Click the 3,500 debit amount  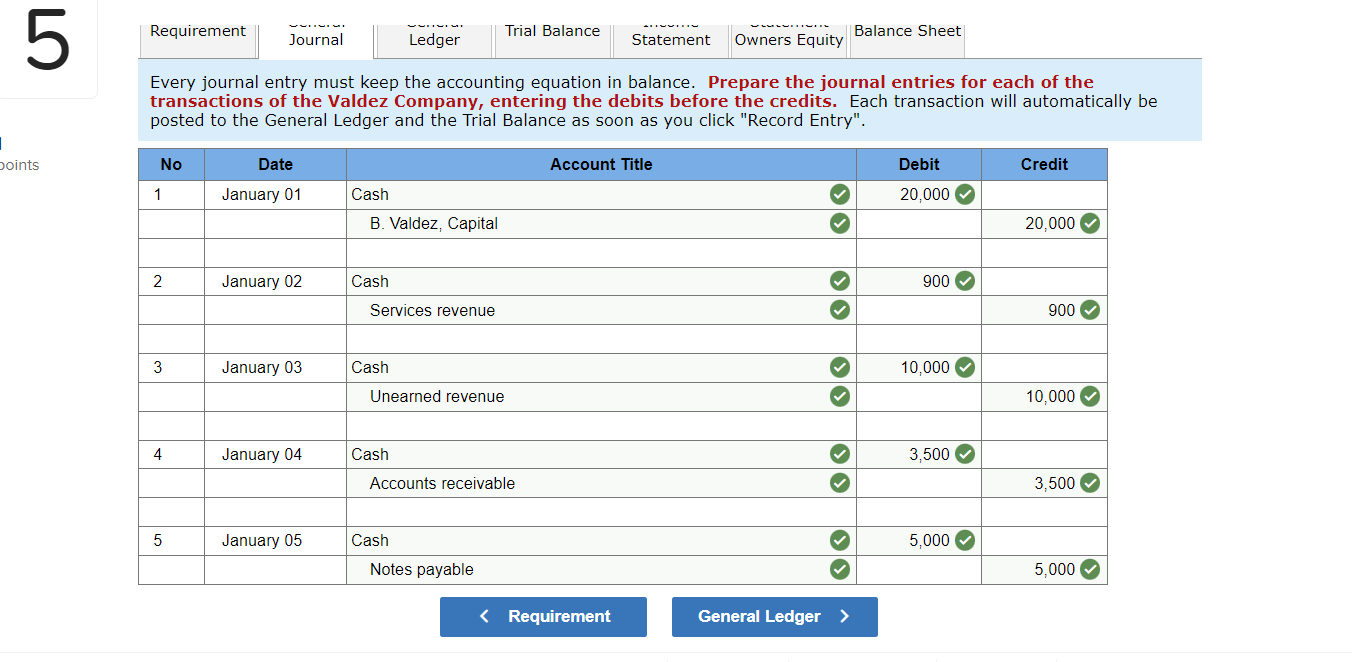[x=930, y=454]
